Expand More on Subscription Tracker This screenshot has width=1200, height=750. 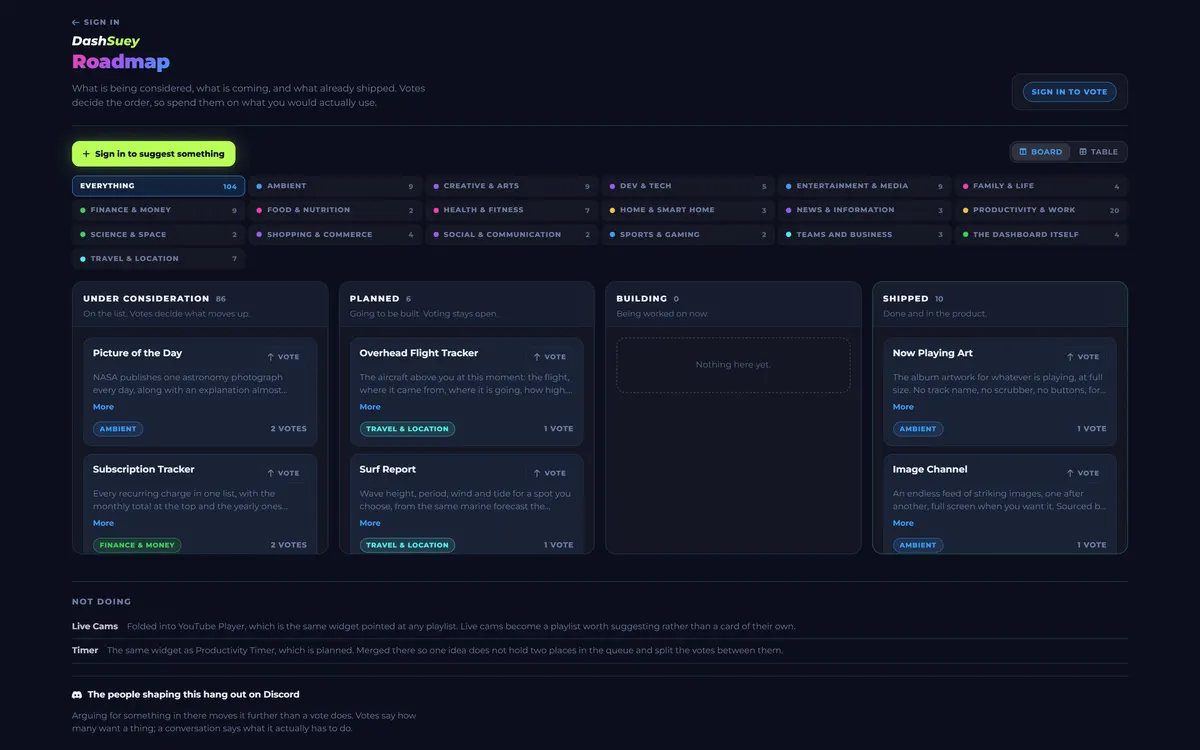coord(103,523)
